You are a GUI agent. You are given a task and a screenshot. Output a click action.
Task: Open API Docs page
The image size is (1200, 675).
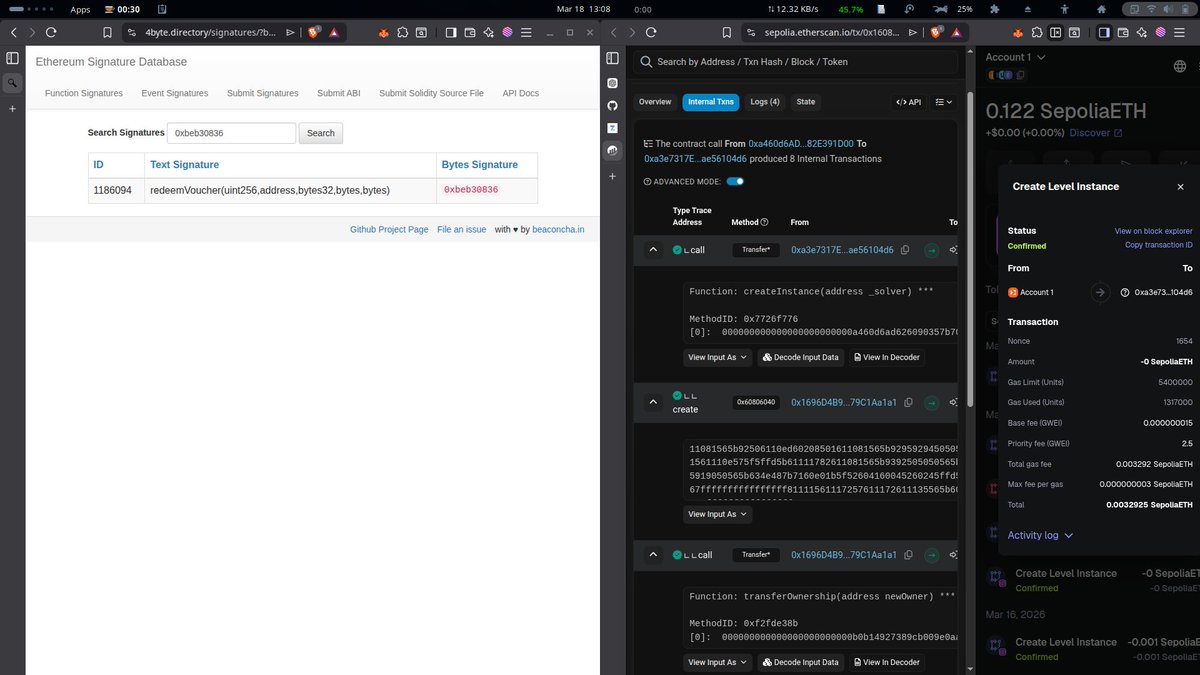tap(520, 93)
